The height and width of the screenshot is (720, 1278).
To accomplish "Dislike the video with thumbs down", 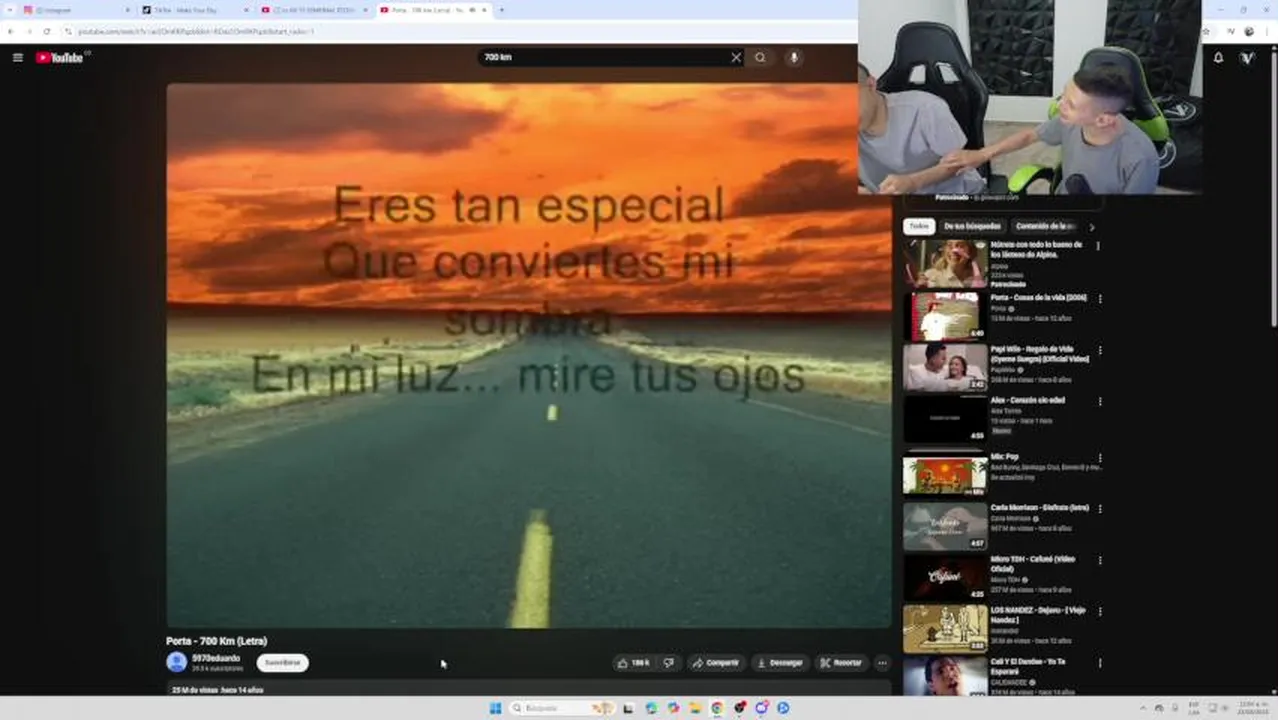I will pyautogui.click(x=669, y=662).
